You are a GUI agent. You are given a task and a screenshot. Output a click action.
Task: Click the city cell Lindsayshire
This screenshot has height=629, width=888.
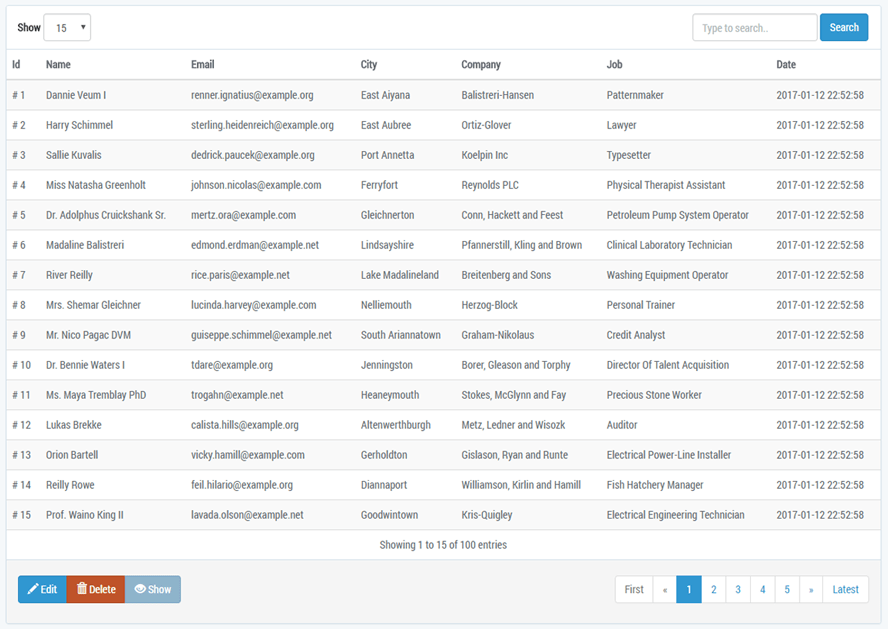tap(387, 245)
